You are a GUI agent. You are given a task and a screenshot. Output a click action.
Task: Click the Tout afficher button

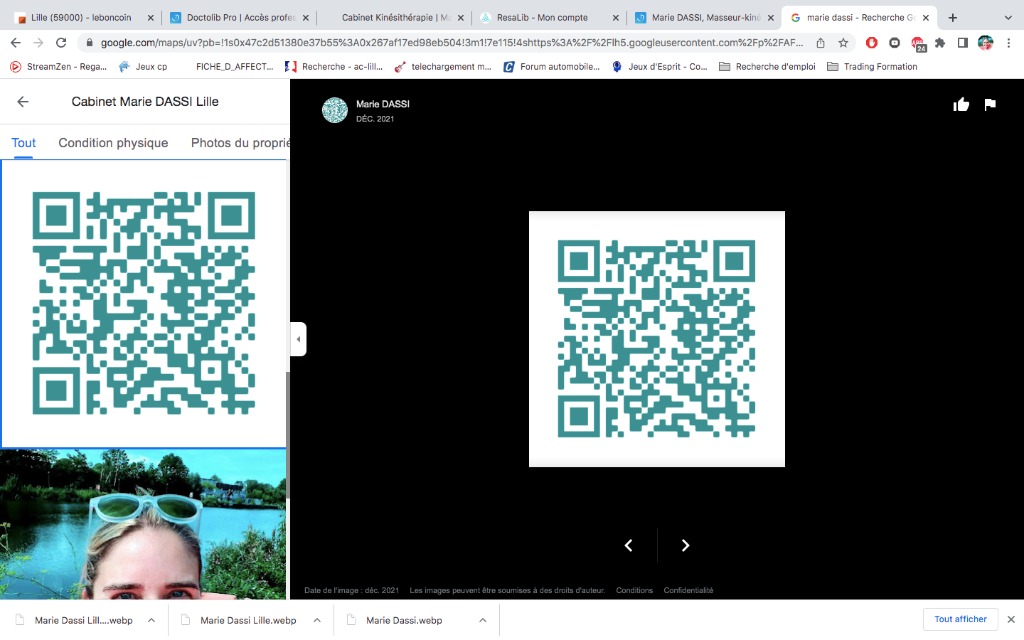coord(960,620)
